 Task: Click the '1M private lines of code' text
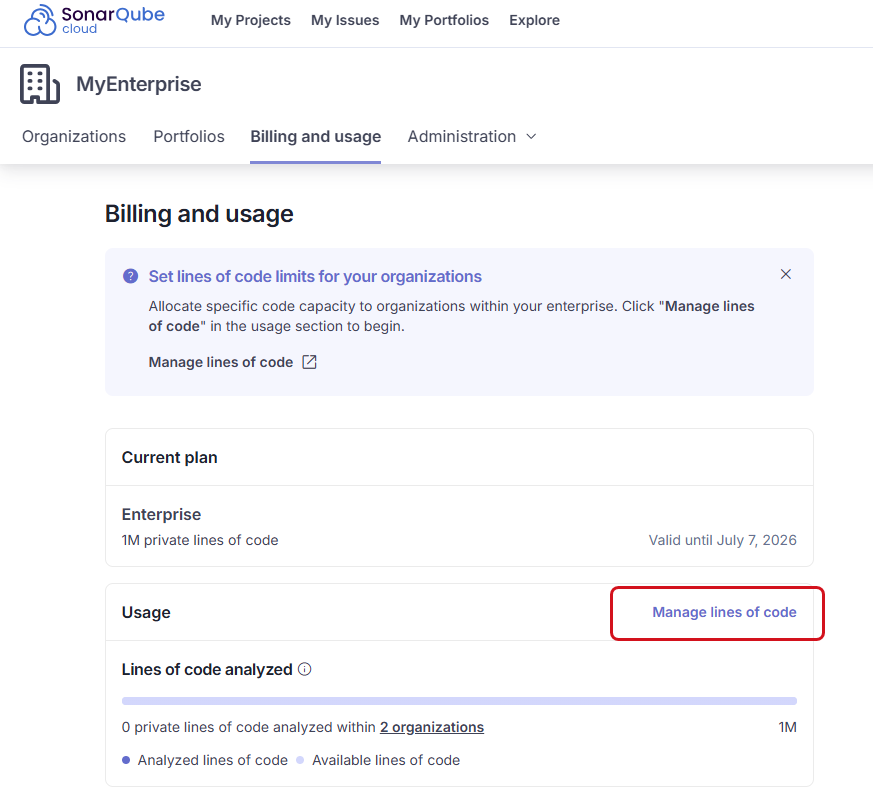200,540
